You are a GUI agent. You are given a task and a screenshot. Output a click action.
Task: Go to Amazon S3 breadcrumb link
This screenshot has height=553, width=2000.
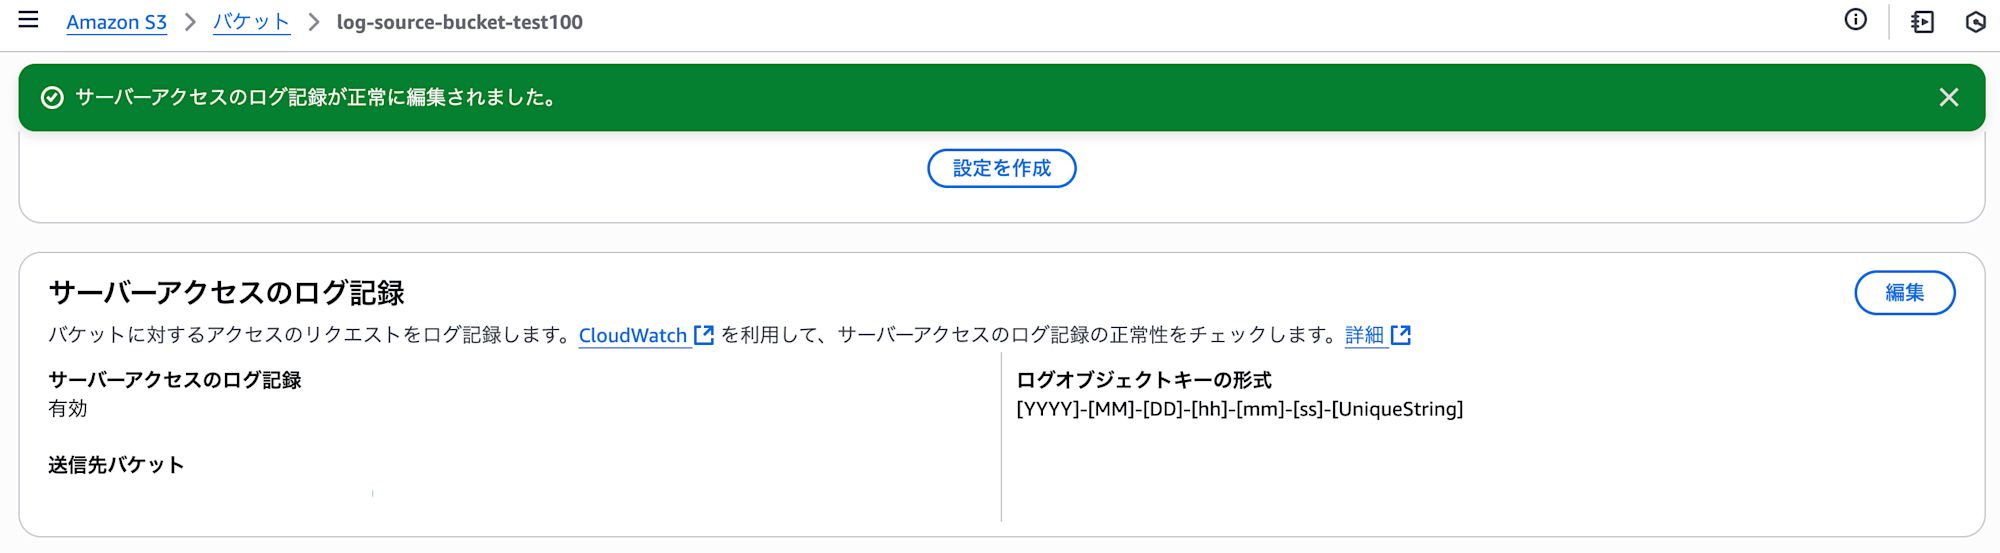[x=116, y=22]
